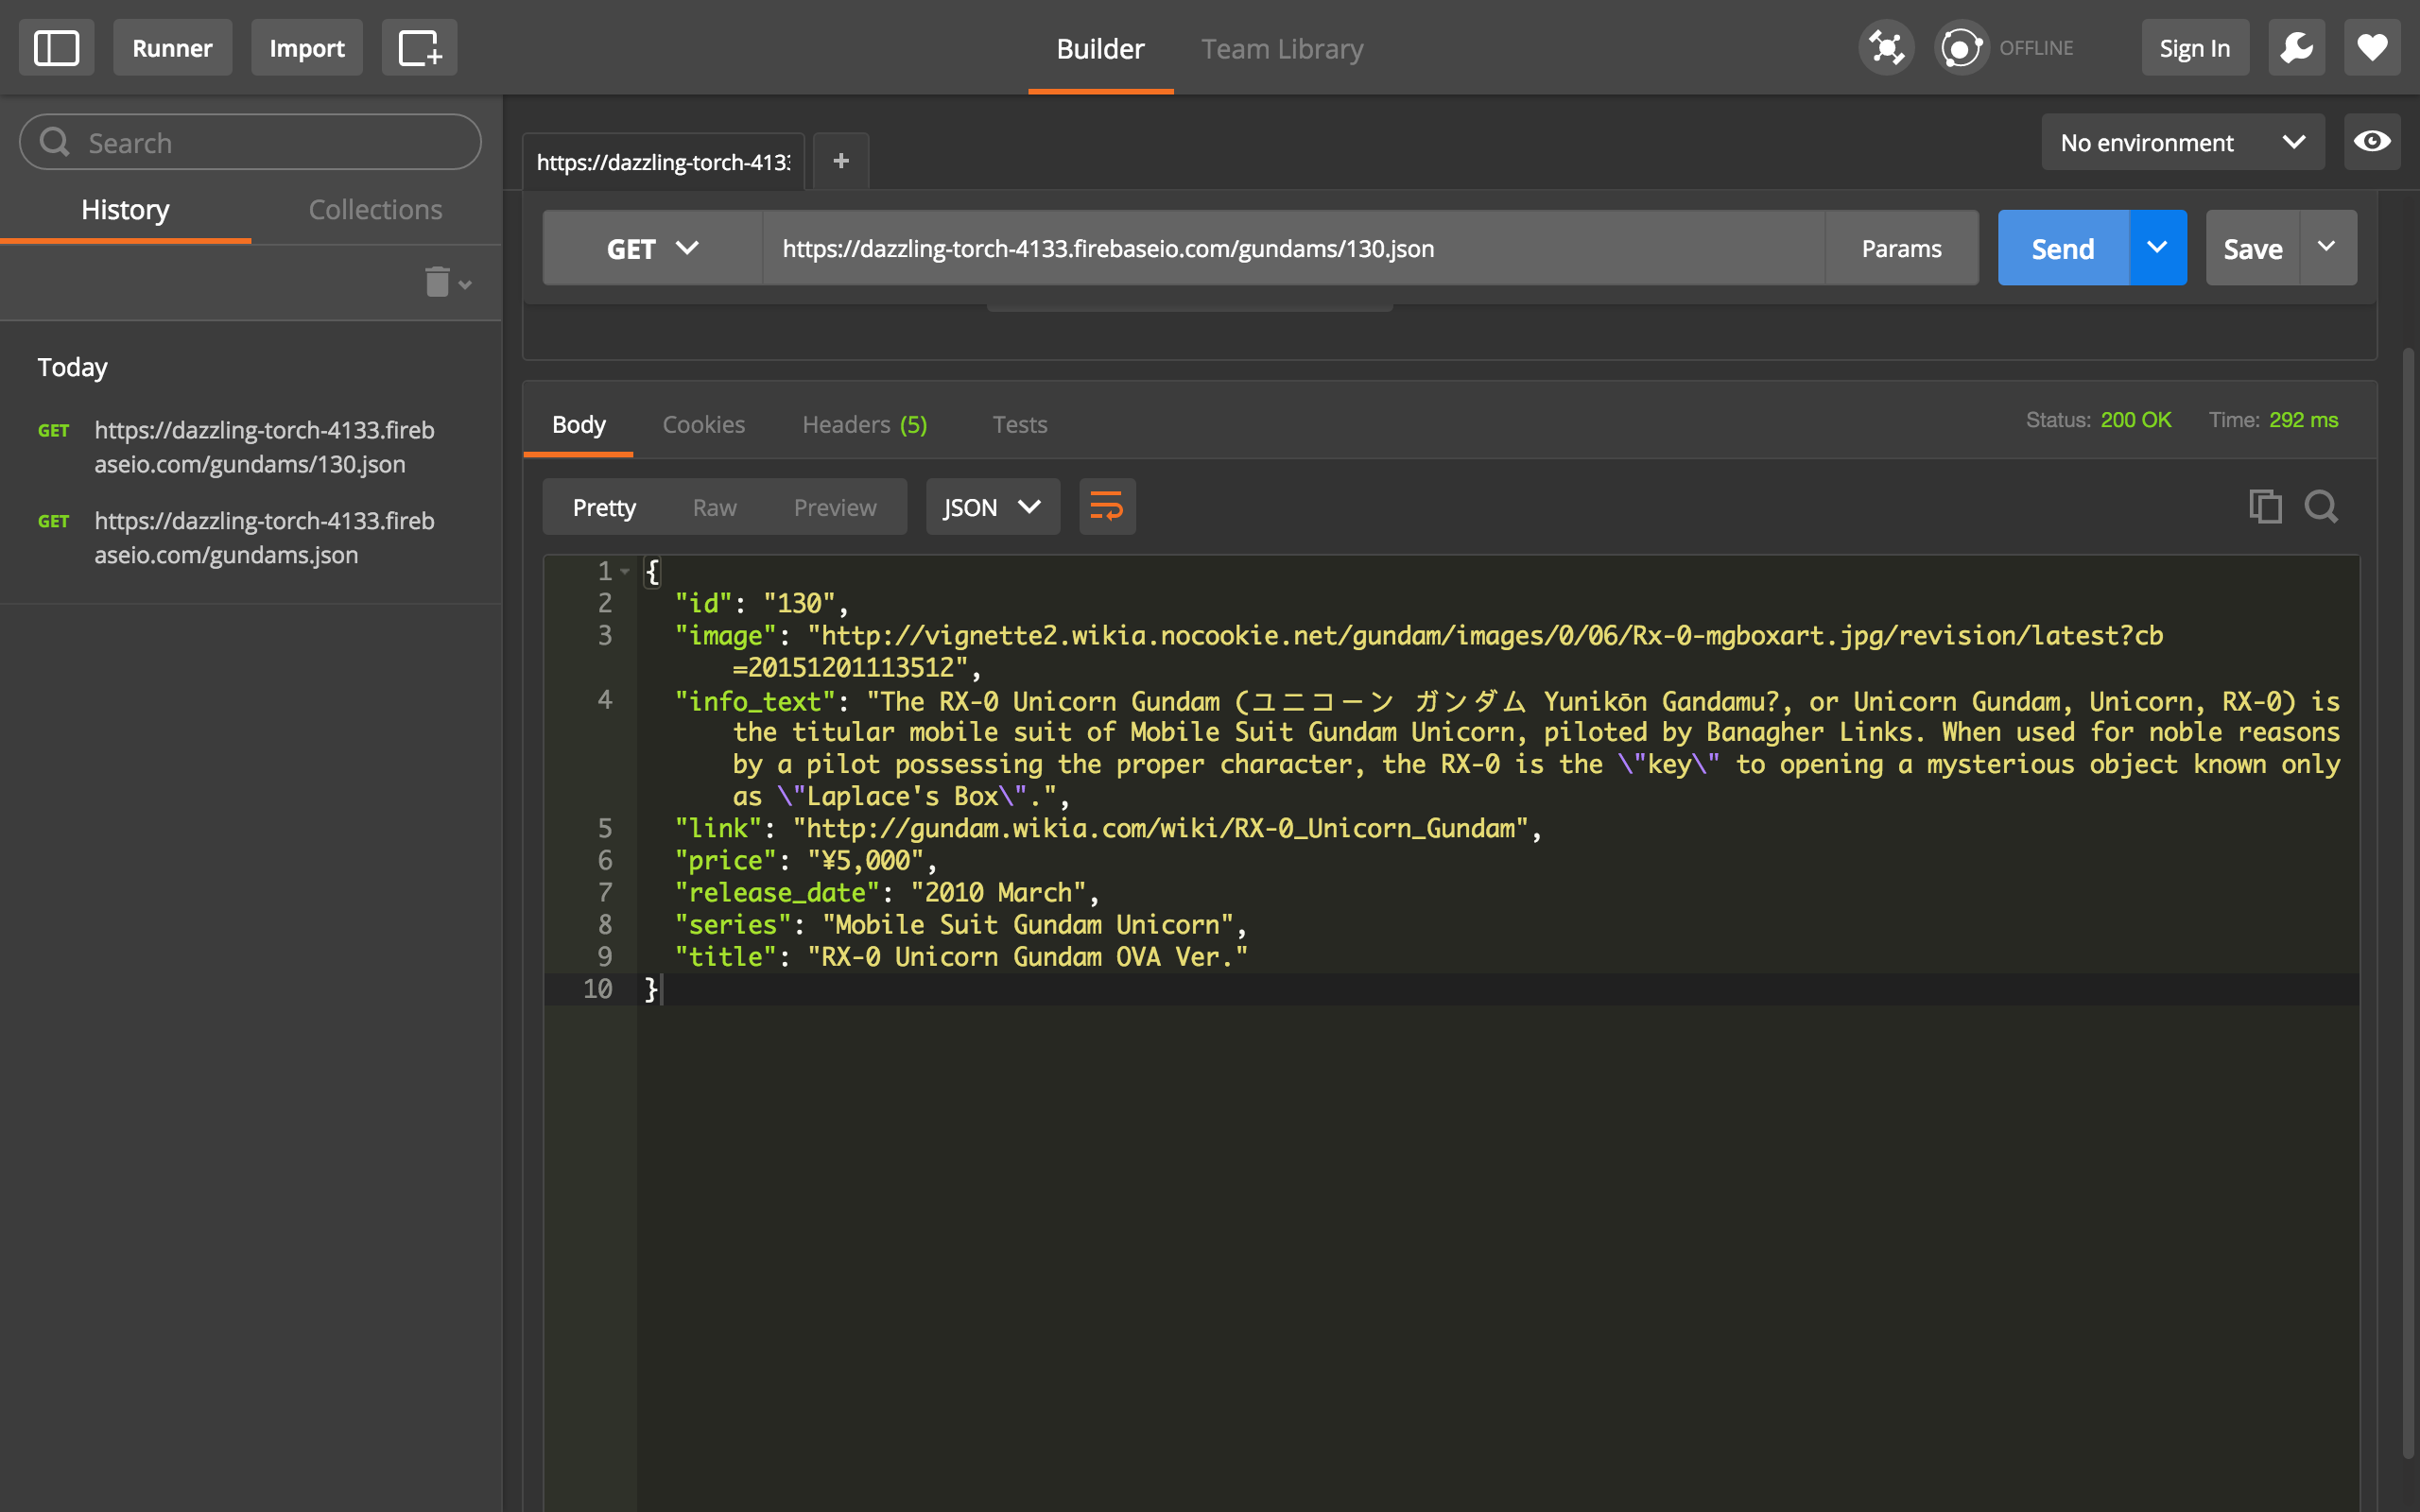
Task: Expand the Save button dropdown arrow
Action: pyautogui.click(x=2329, y=248)
